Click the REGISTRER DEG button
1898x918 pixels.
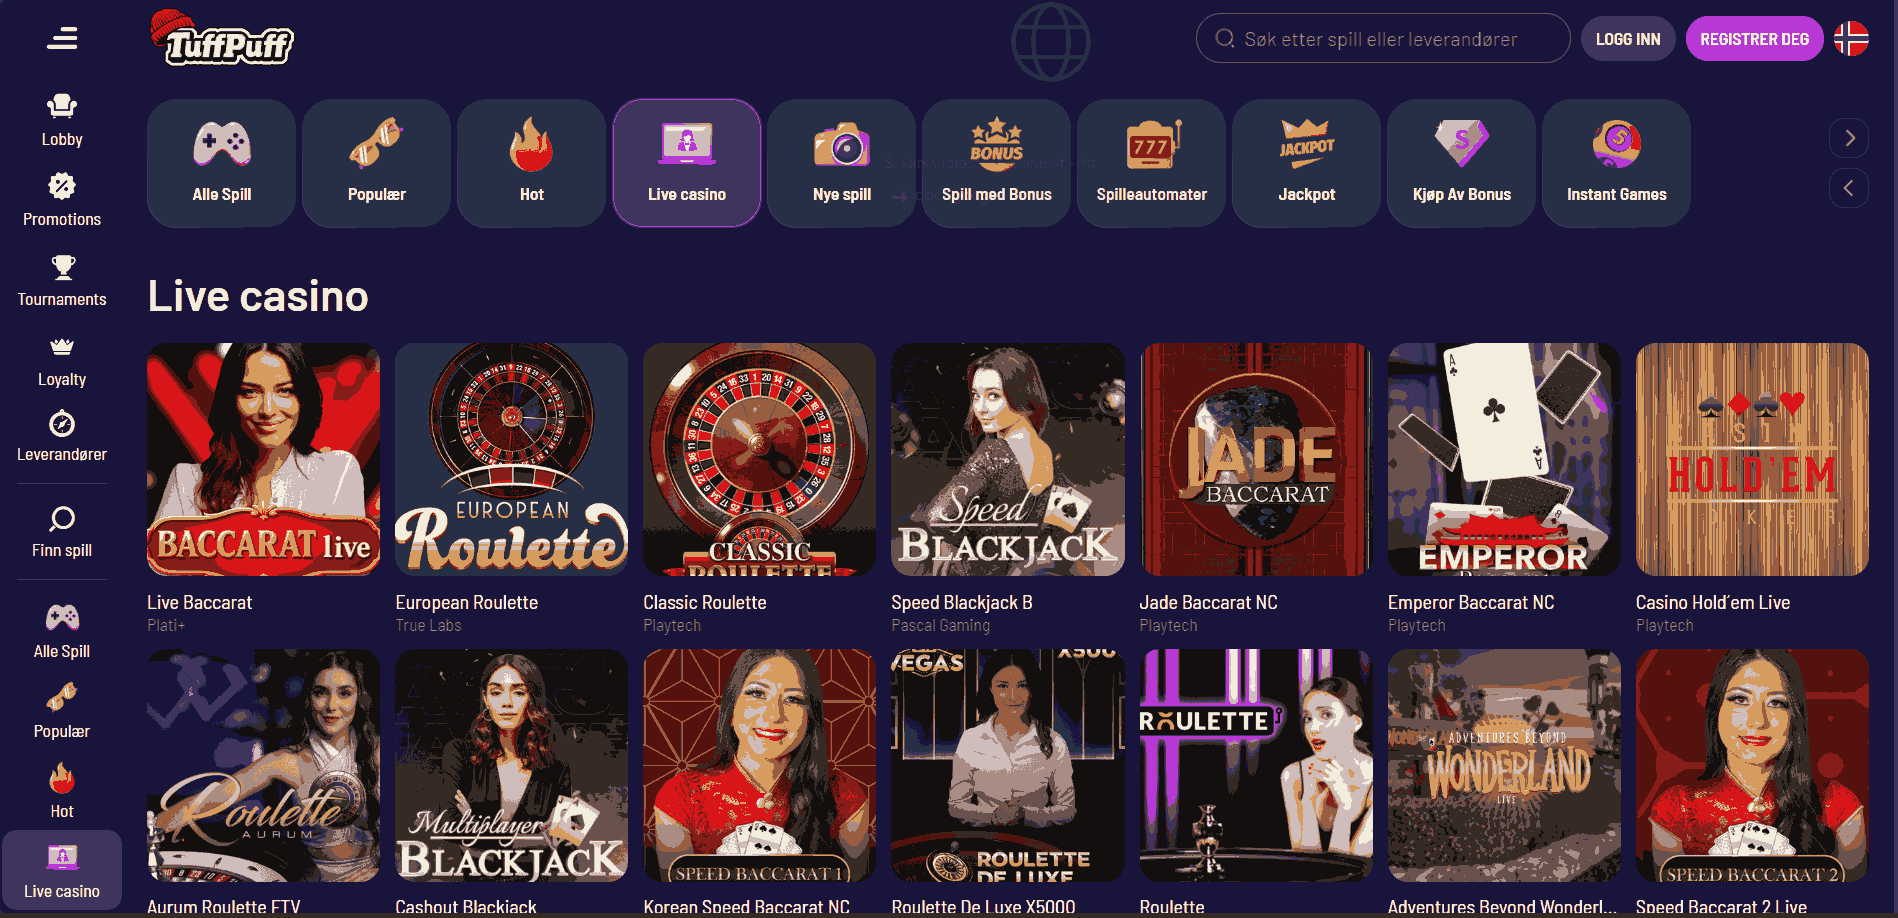(1754, 39)
